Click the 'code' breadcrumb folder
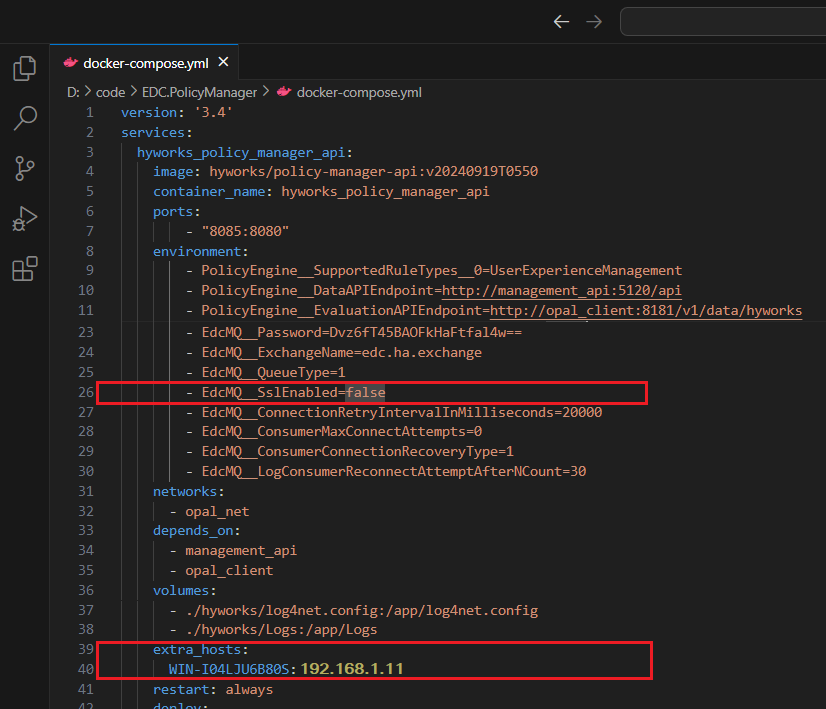The image size is (826, 709). [x=110, y=92]
